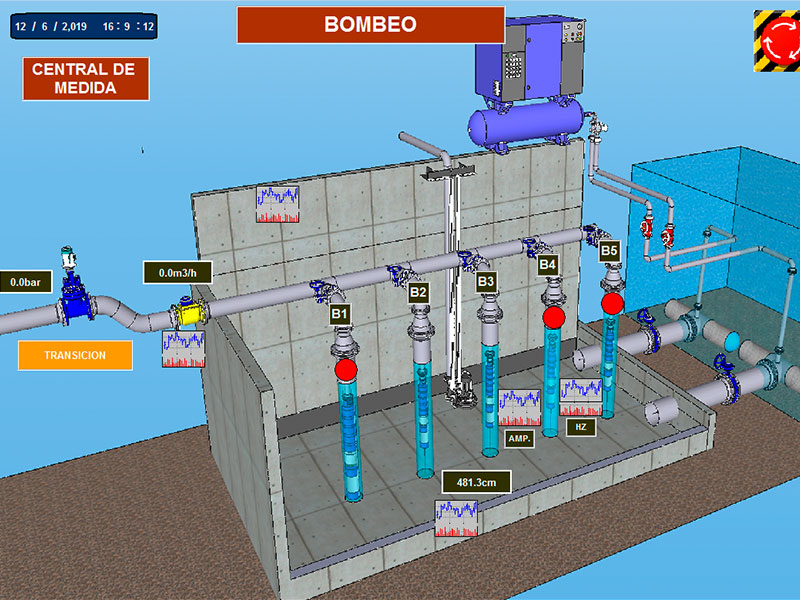Open trend chart below the yellow flowmeter
Image resolution: width=800 pixels, height=600 pixels.
click(x=184, y=349)
